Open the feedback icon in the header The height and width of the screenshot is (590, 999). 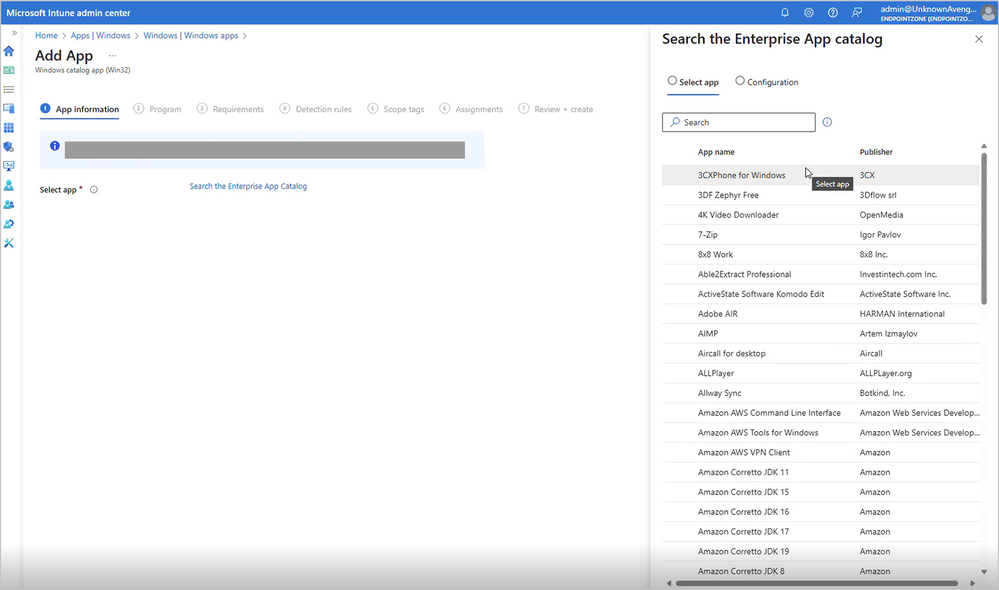pyautogui.click(x=857, y=13)
